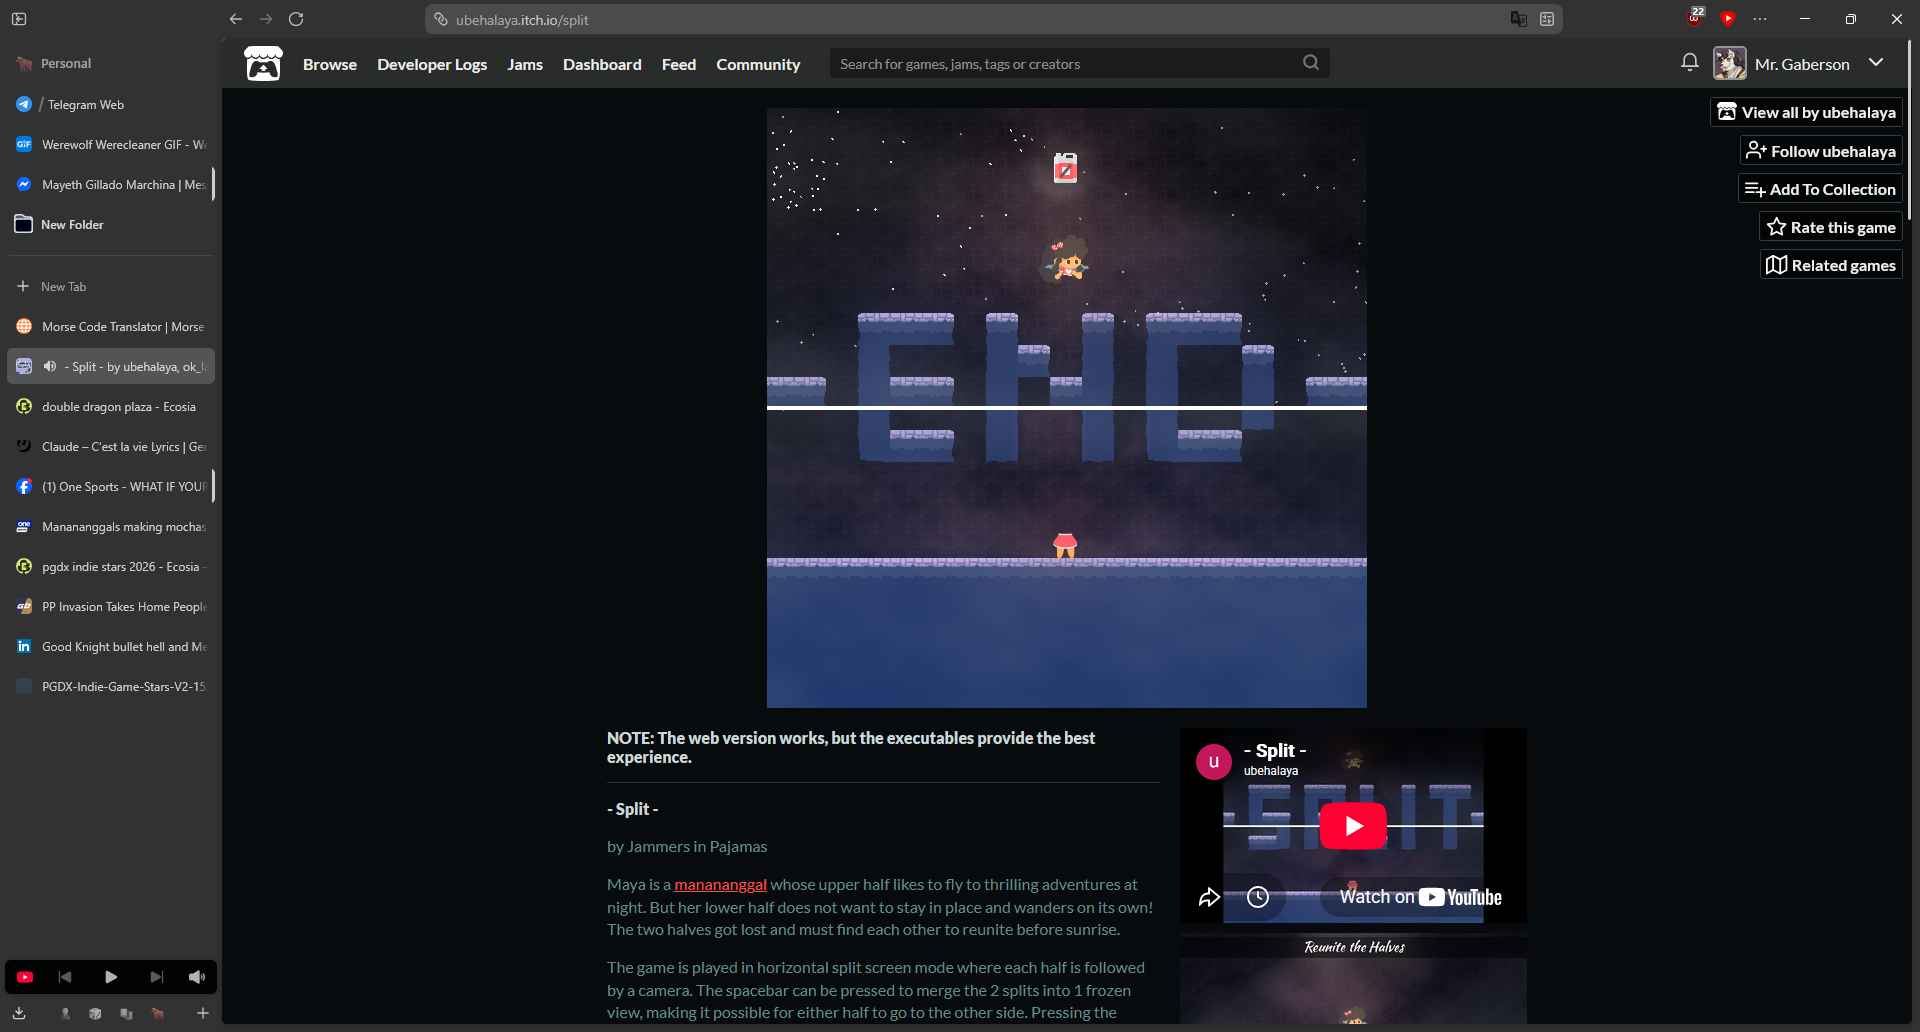The image size is (1920, 1032).
Task: Click the share arrow on video embed
Action: click(1209, 897)
